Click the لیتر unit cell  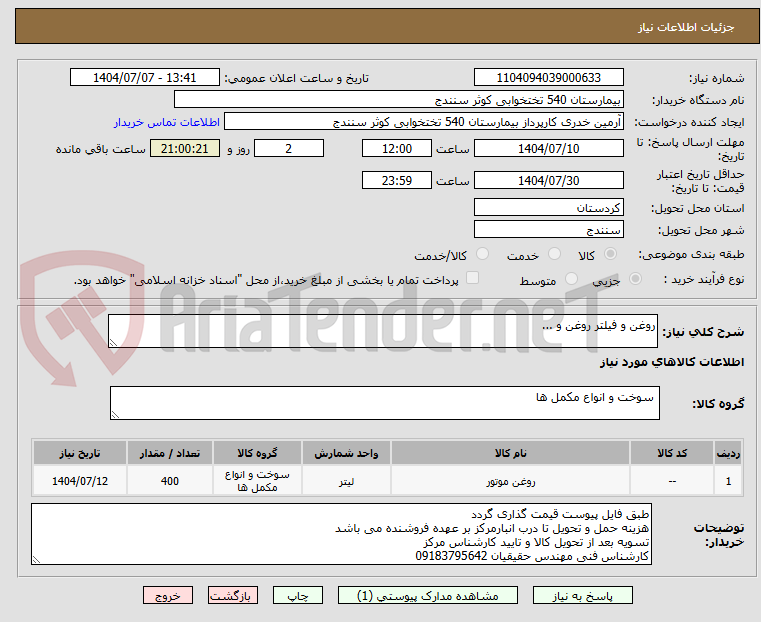click(346, 481)
